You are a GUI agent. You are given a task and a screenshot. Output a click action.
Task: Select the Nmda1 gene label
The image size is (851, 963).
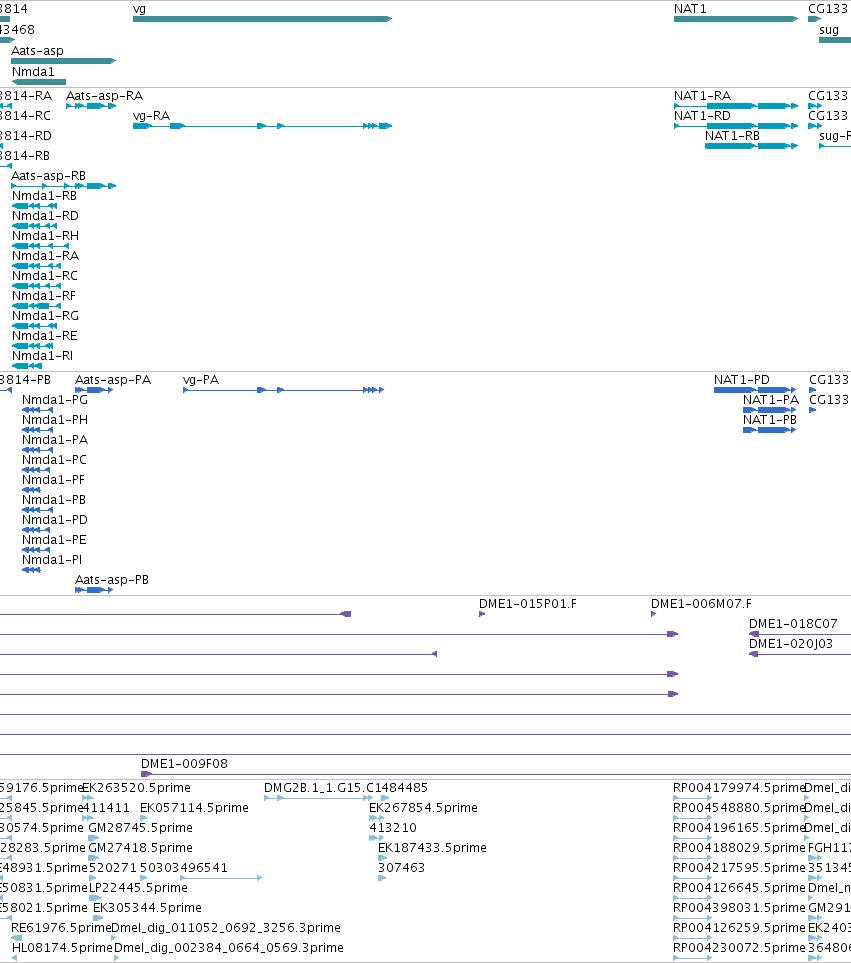click(33, 72)
